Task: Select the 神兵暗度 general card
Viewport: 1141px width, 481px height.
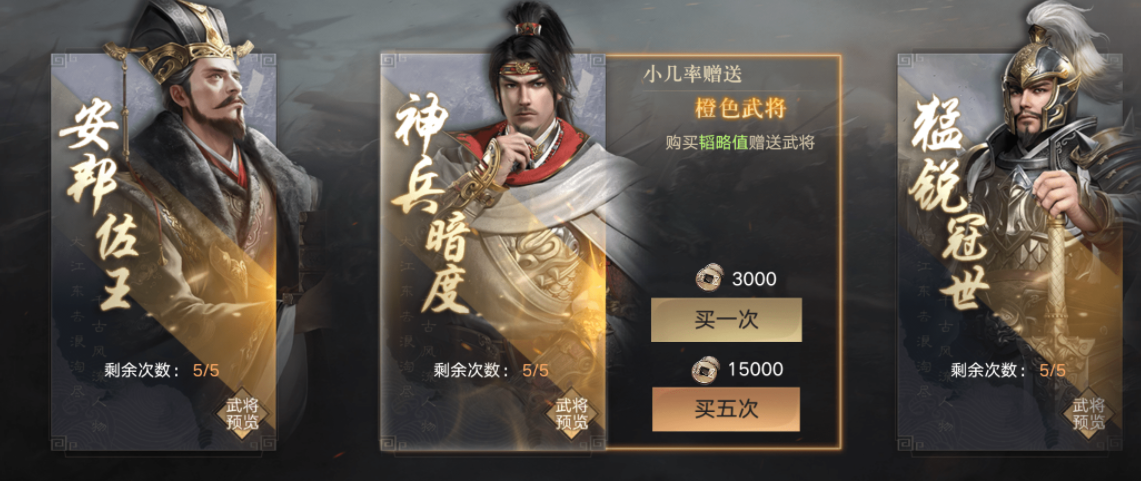Action: click(493, 251)
